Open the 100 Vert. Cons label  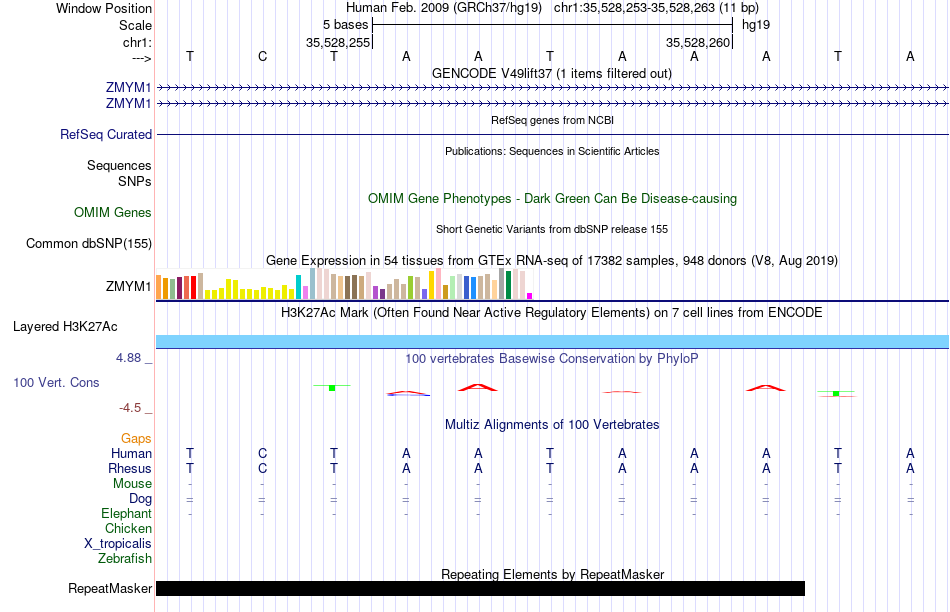tap(56, 382)
